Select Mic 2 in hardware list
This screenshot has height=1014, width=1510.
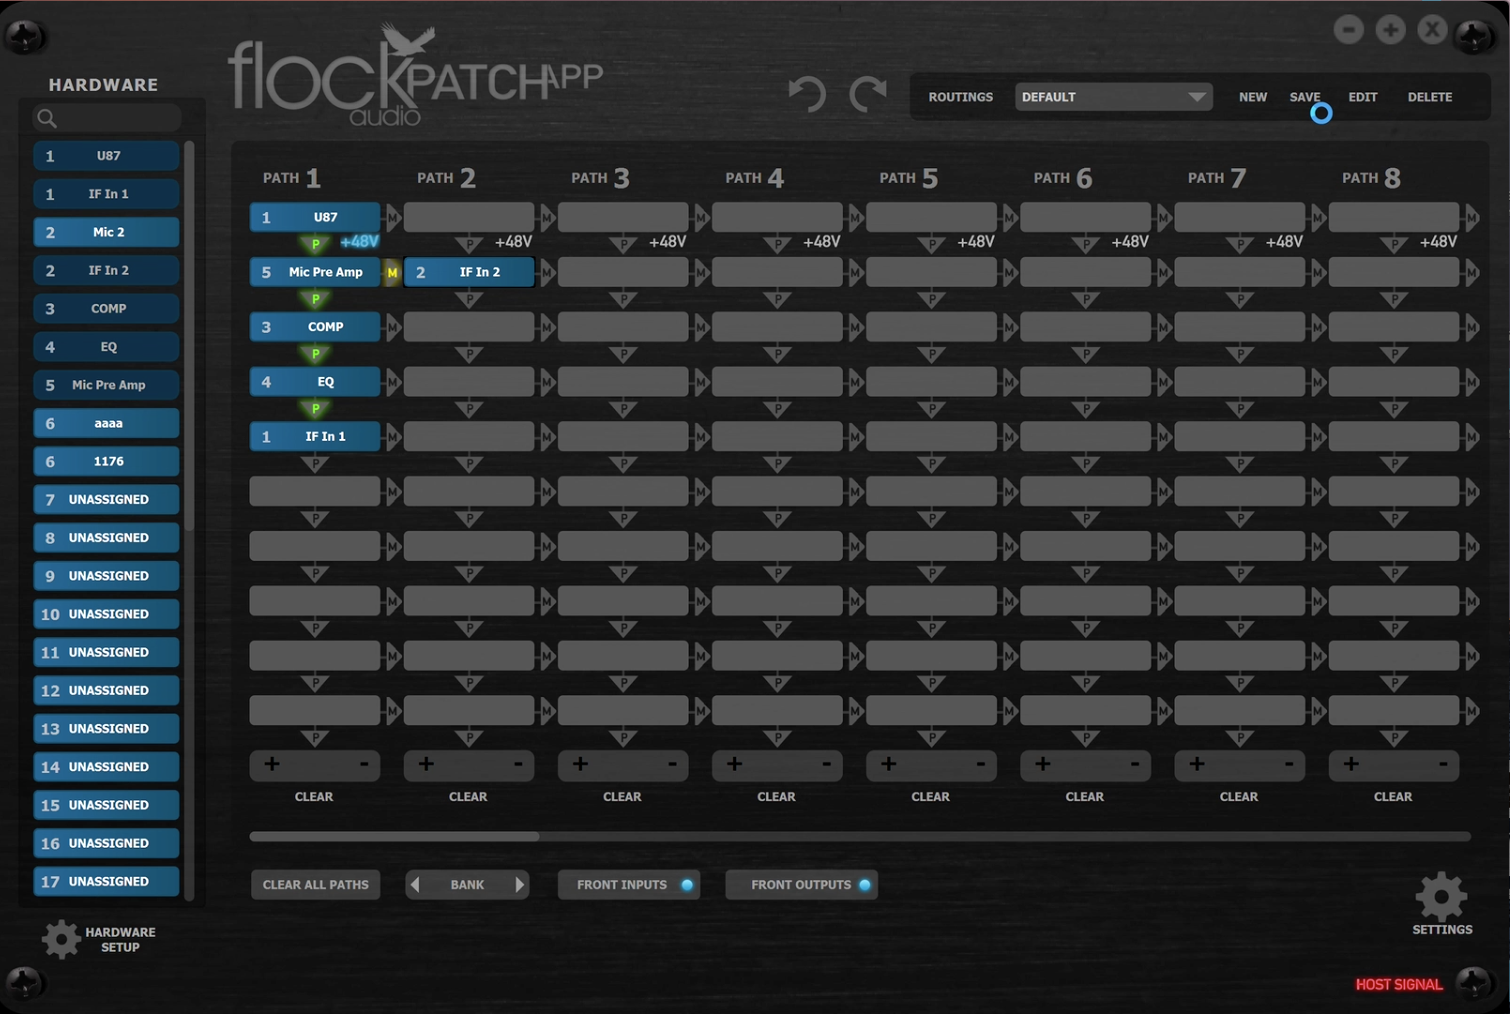(106, 232)
